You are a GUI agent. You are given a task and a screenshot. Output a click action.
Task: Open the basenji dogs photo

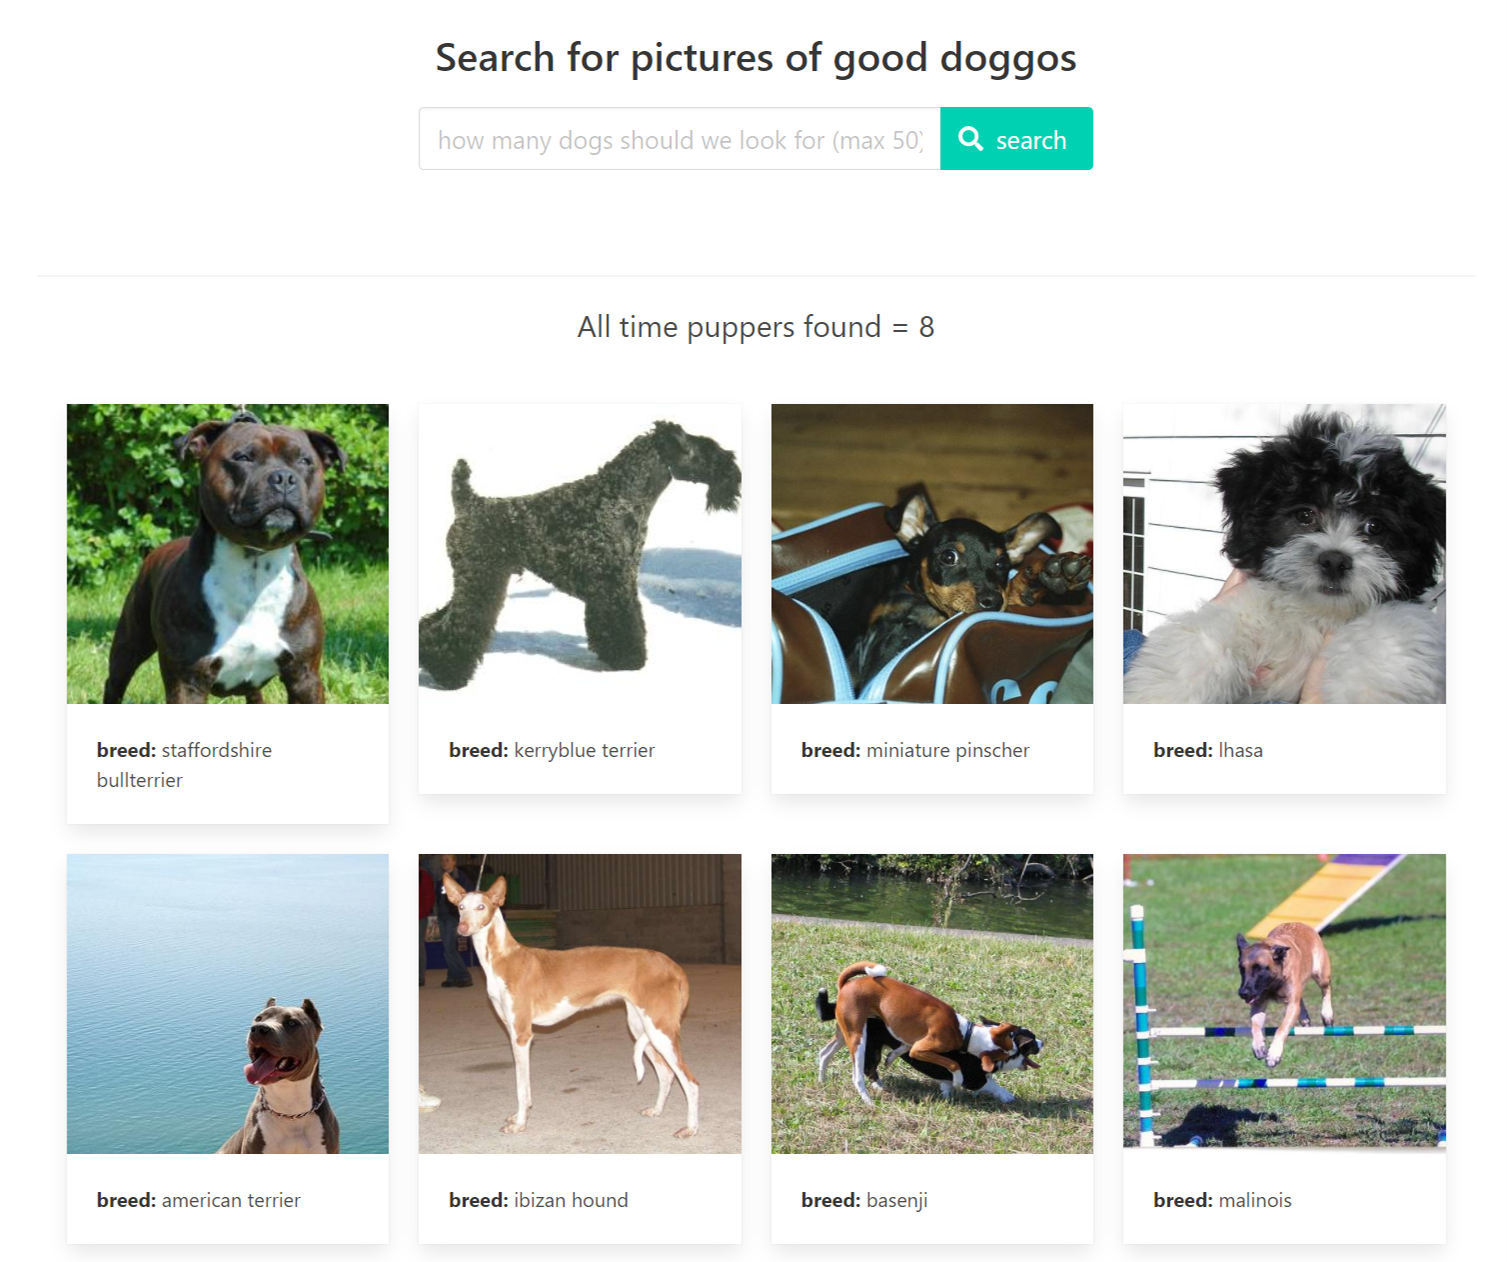tap(932, 1004)
